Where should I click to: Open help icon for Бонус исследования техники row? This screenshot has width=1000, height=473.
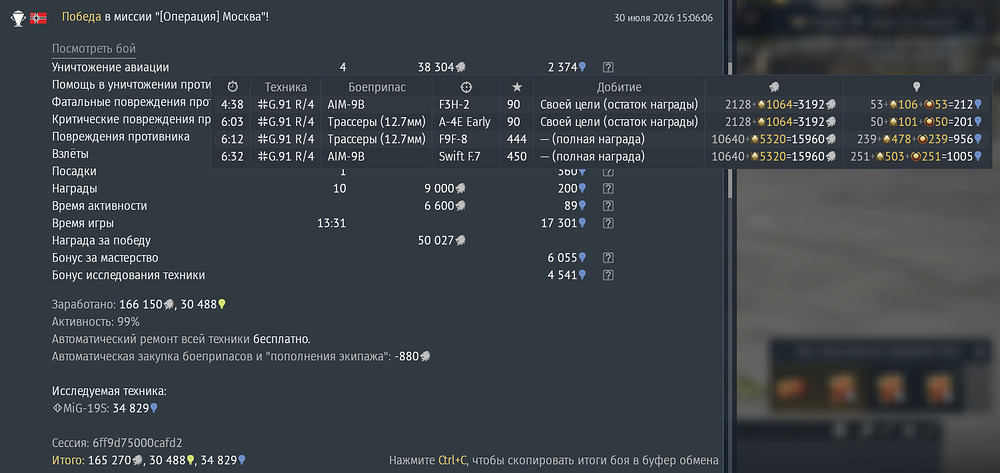tap(608, 275)
